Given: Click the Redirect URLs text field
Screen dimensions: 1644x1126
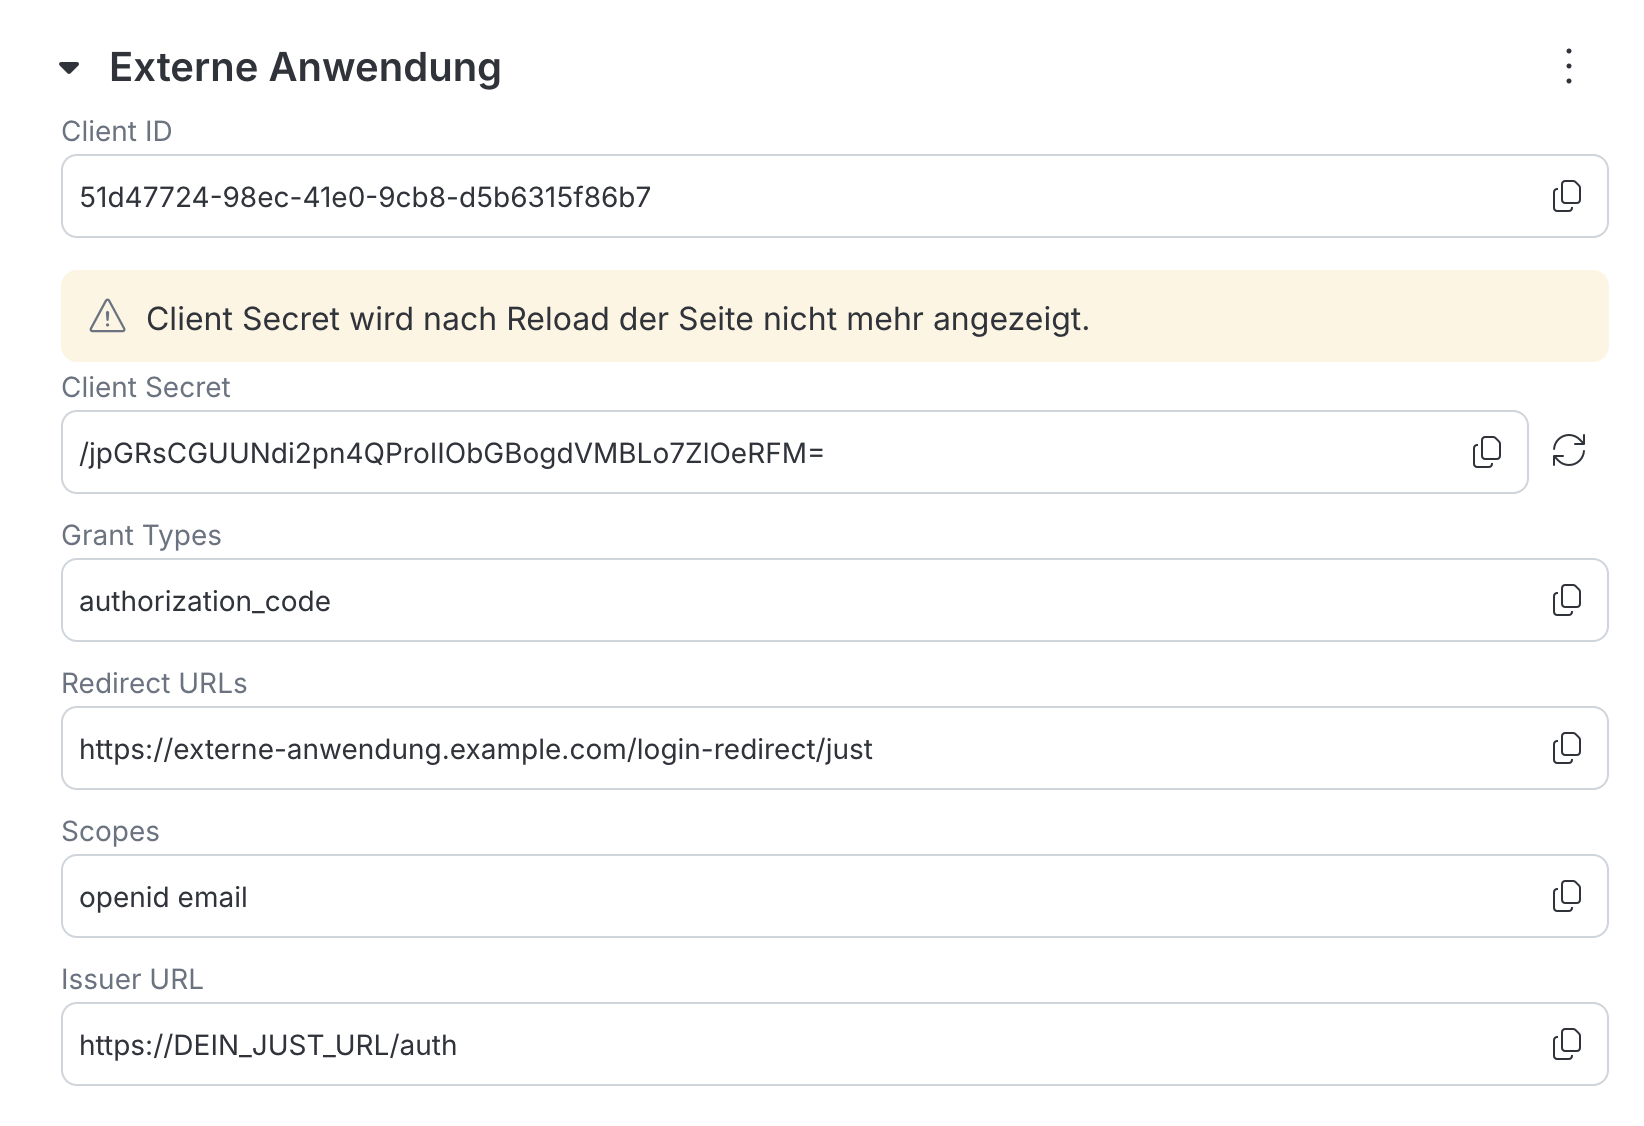Looking at the screenshot, I should [x=834, y=748].
